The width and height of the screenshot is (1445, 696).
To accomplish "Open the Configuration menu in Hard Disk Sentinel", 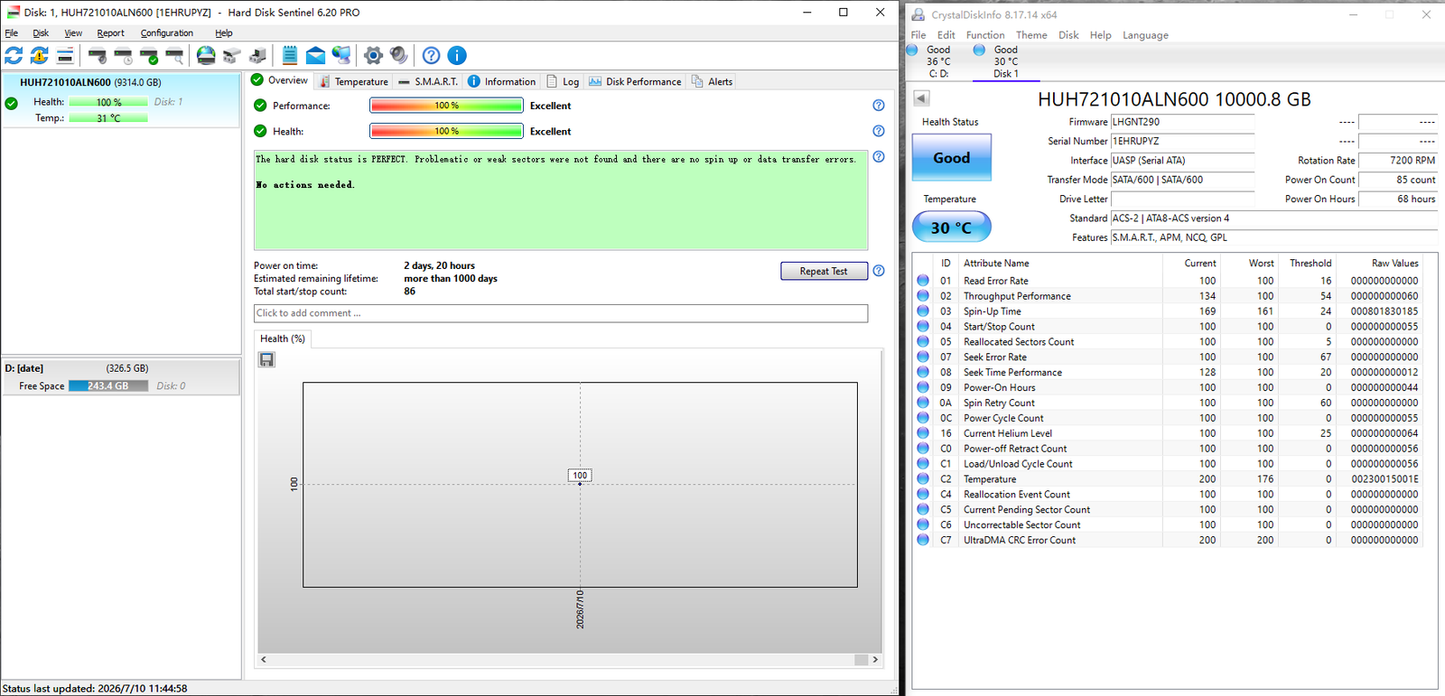I will (167, 33).
